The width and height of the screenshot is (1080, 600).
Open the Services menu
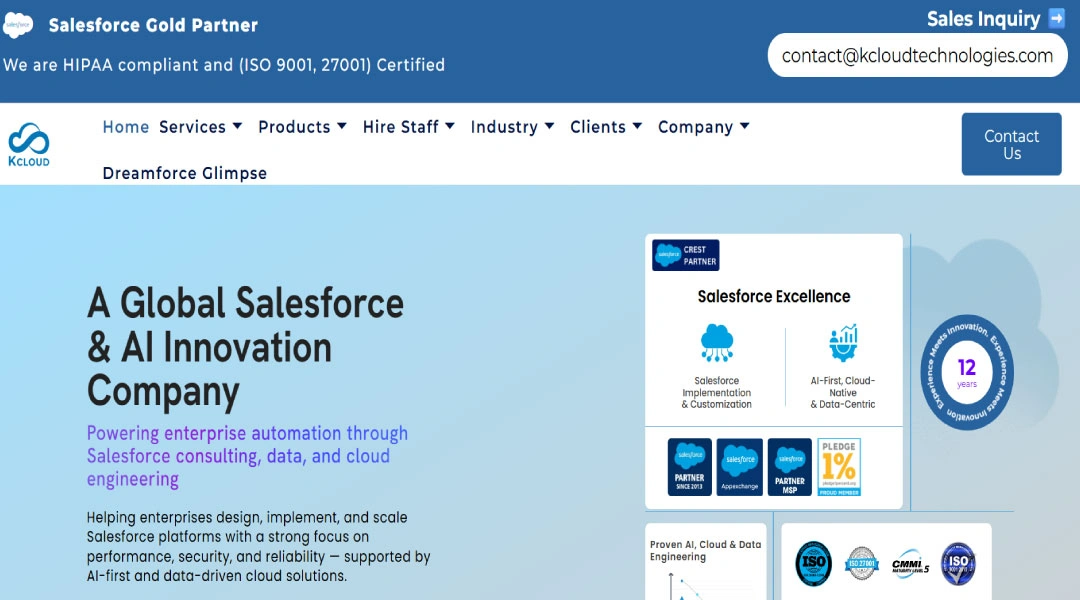pyautogui.click(x=193, y=127)
